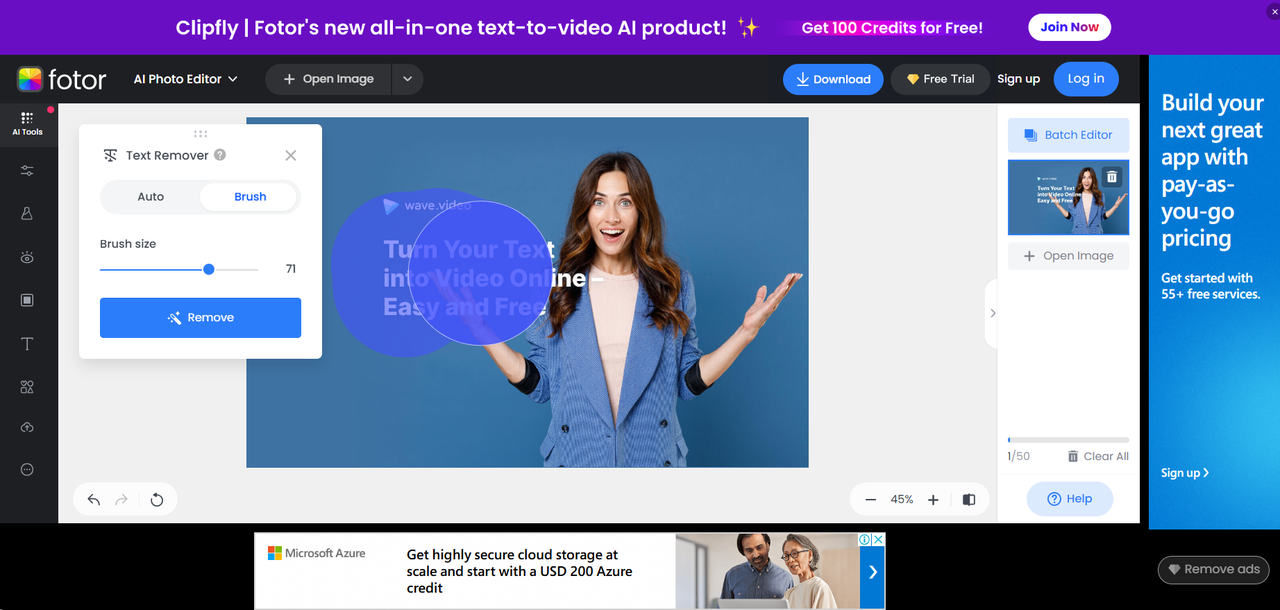Collapse the right panel with the chevron

pyautogui.click(x=992, y=313)
